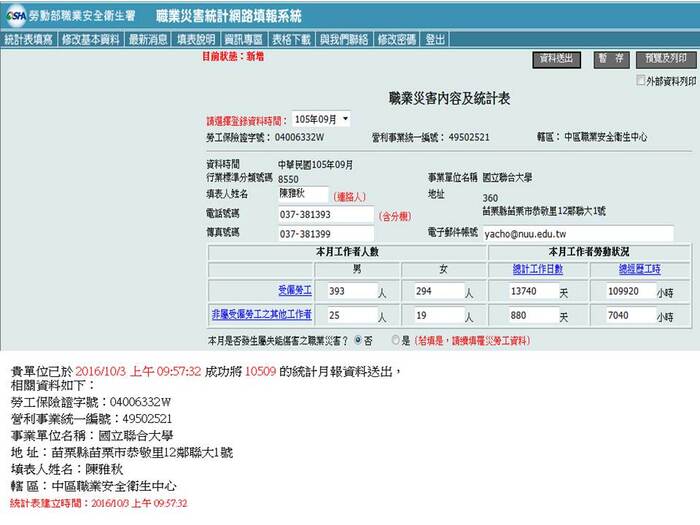This screenshot has height=525, width=700.
Task: Click the red 10509 period text
Action: tap(260, 371)
